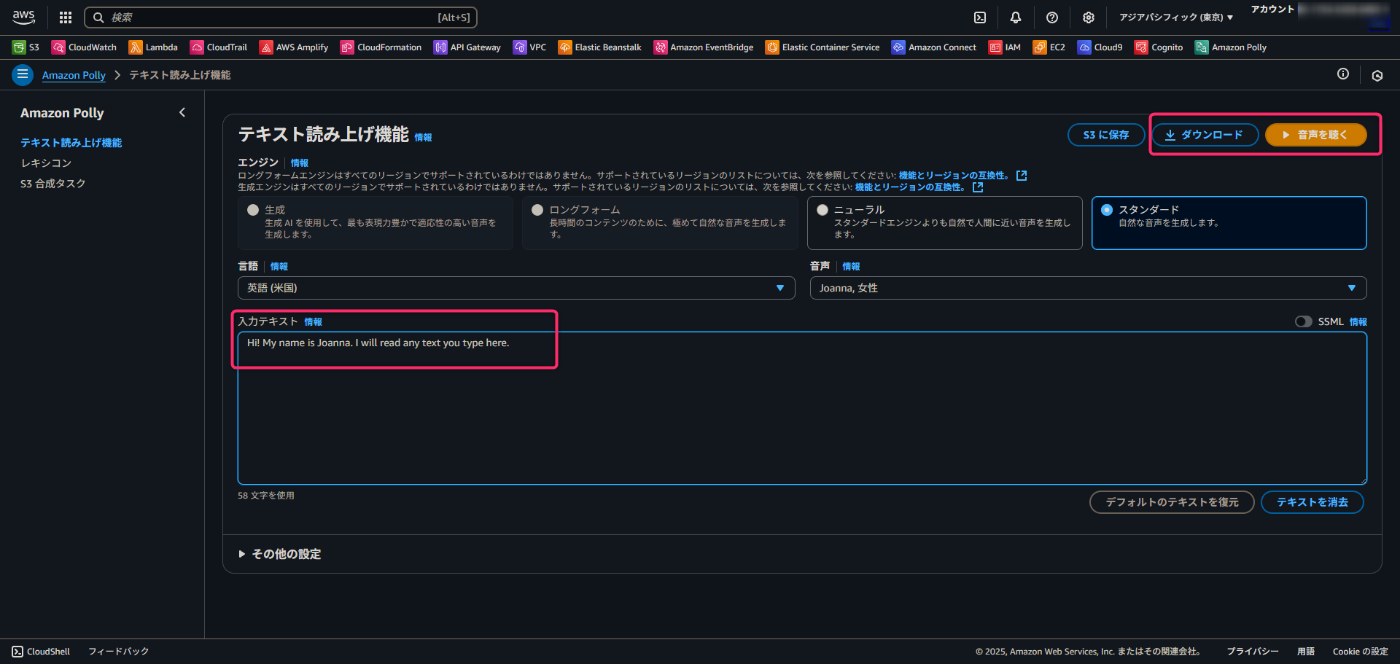Image resolution: width=1400 pixels, height=664 pixels.
Task: Open the API Gateway favorite shortcut
Action: 467,47
